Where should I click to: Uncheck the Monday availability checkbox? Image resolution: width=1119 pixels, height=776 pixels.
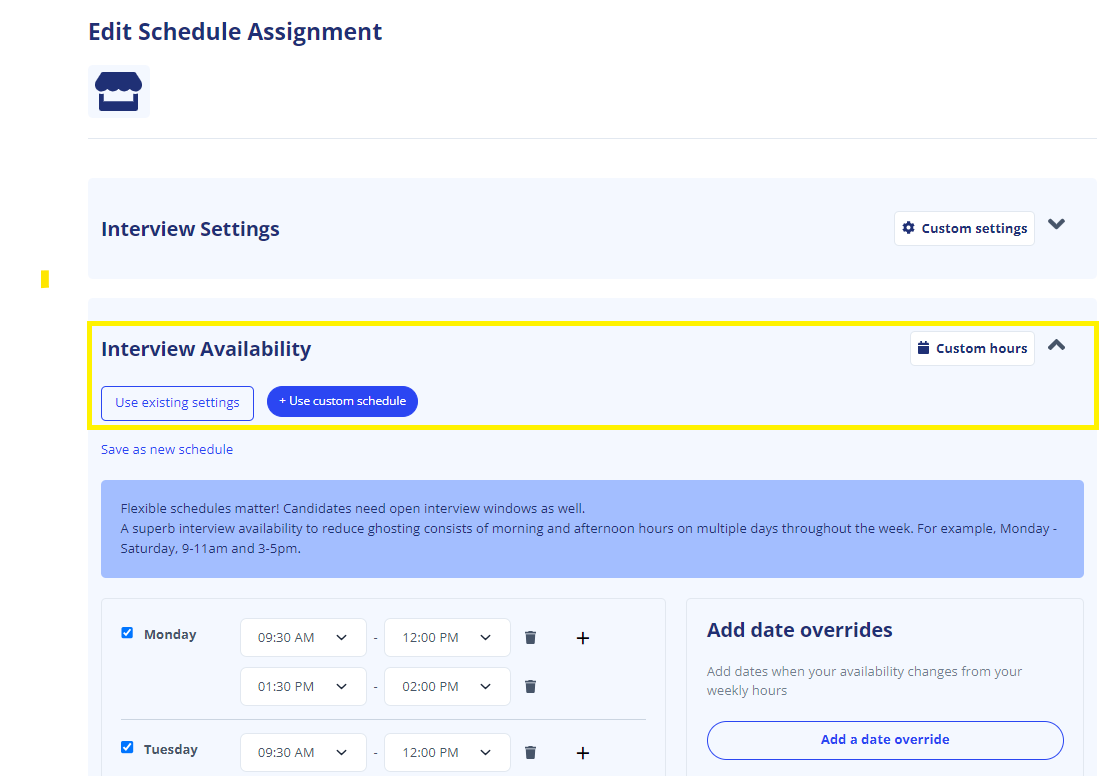(127, 632)
